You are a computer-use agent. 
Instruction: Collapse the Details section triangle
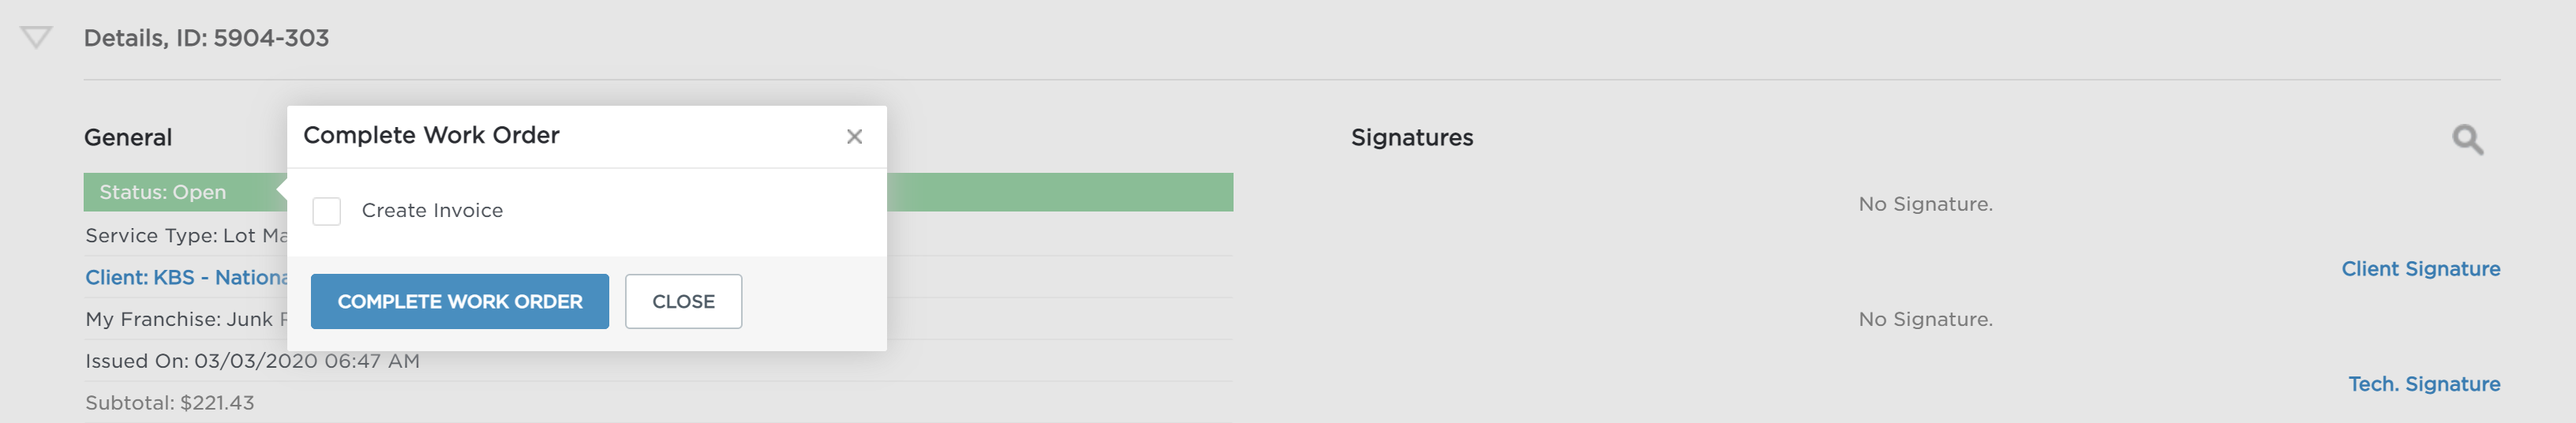36,38
